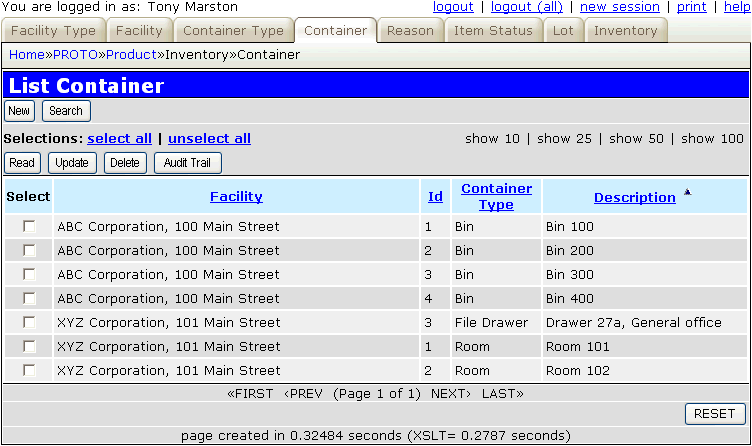Sort by the Facility column header

click(x=236, y=197)
